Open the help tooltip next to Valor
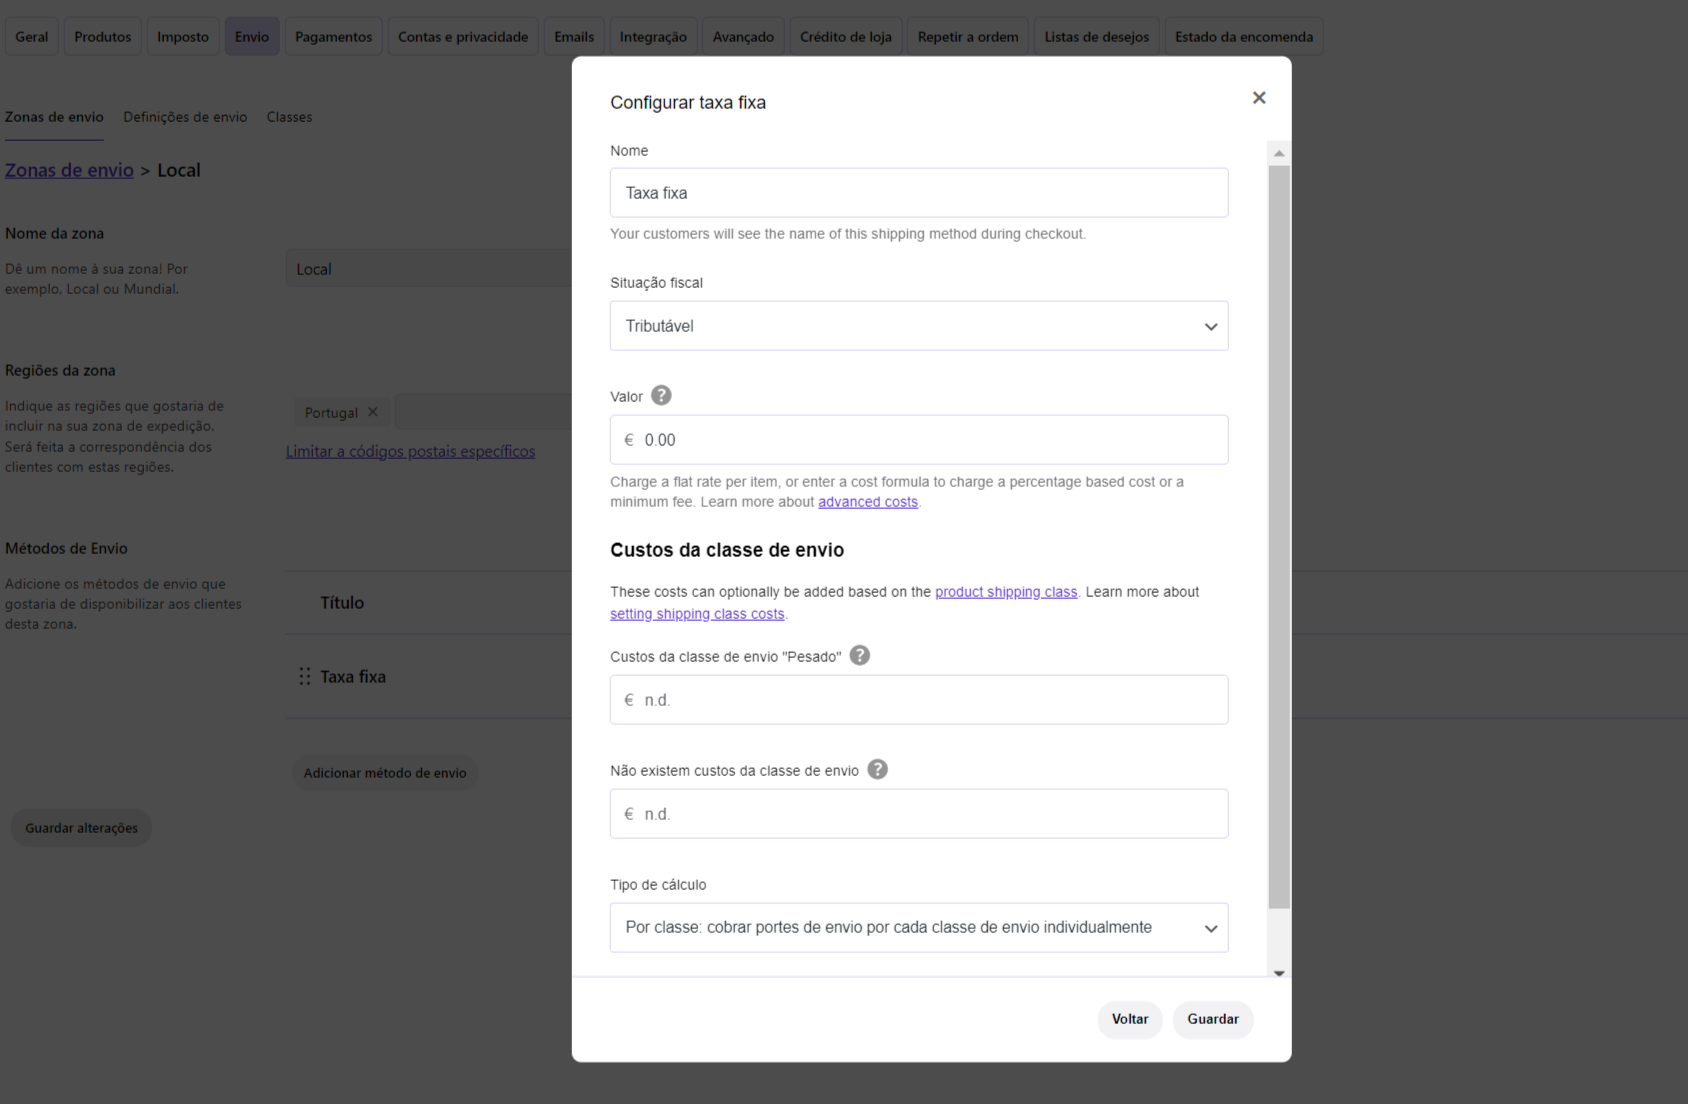Viewport: 1688px width, 1104px height. pyautogui.click(x=661, y=395)
